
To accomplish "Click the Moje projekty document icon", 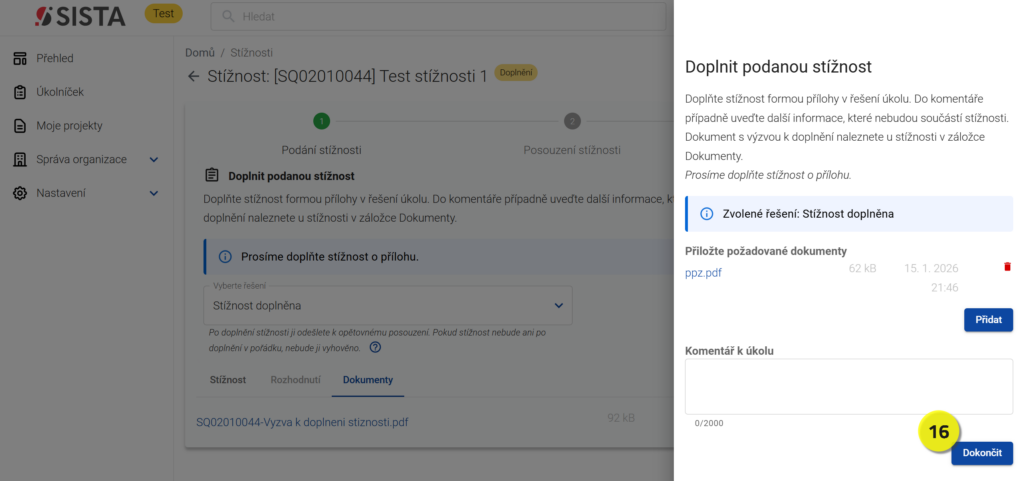I will click(19, 126).
